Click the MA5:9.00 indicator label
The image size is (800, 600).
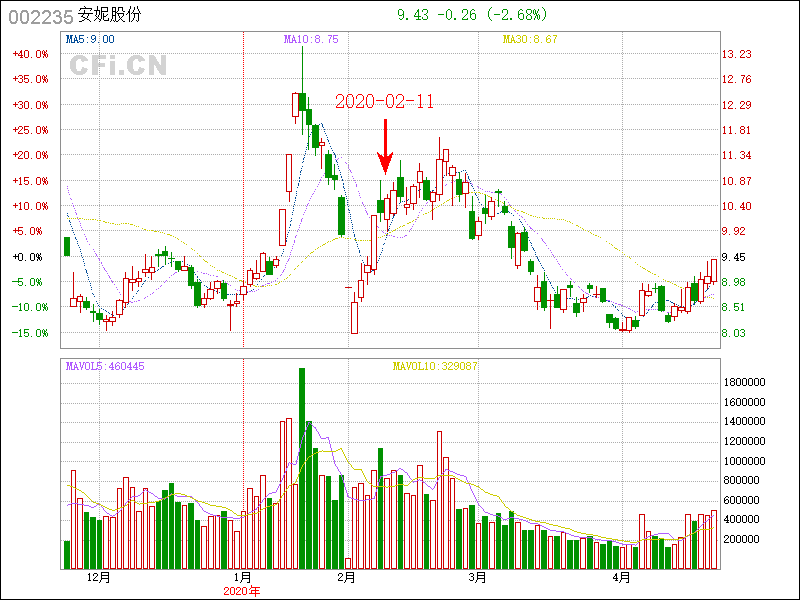[x=90, y=39]
